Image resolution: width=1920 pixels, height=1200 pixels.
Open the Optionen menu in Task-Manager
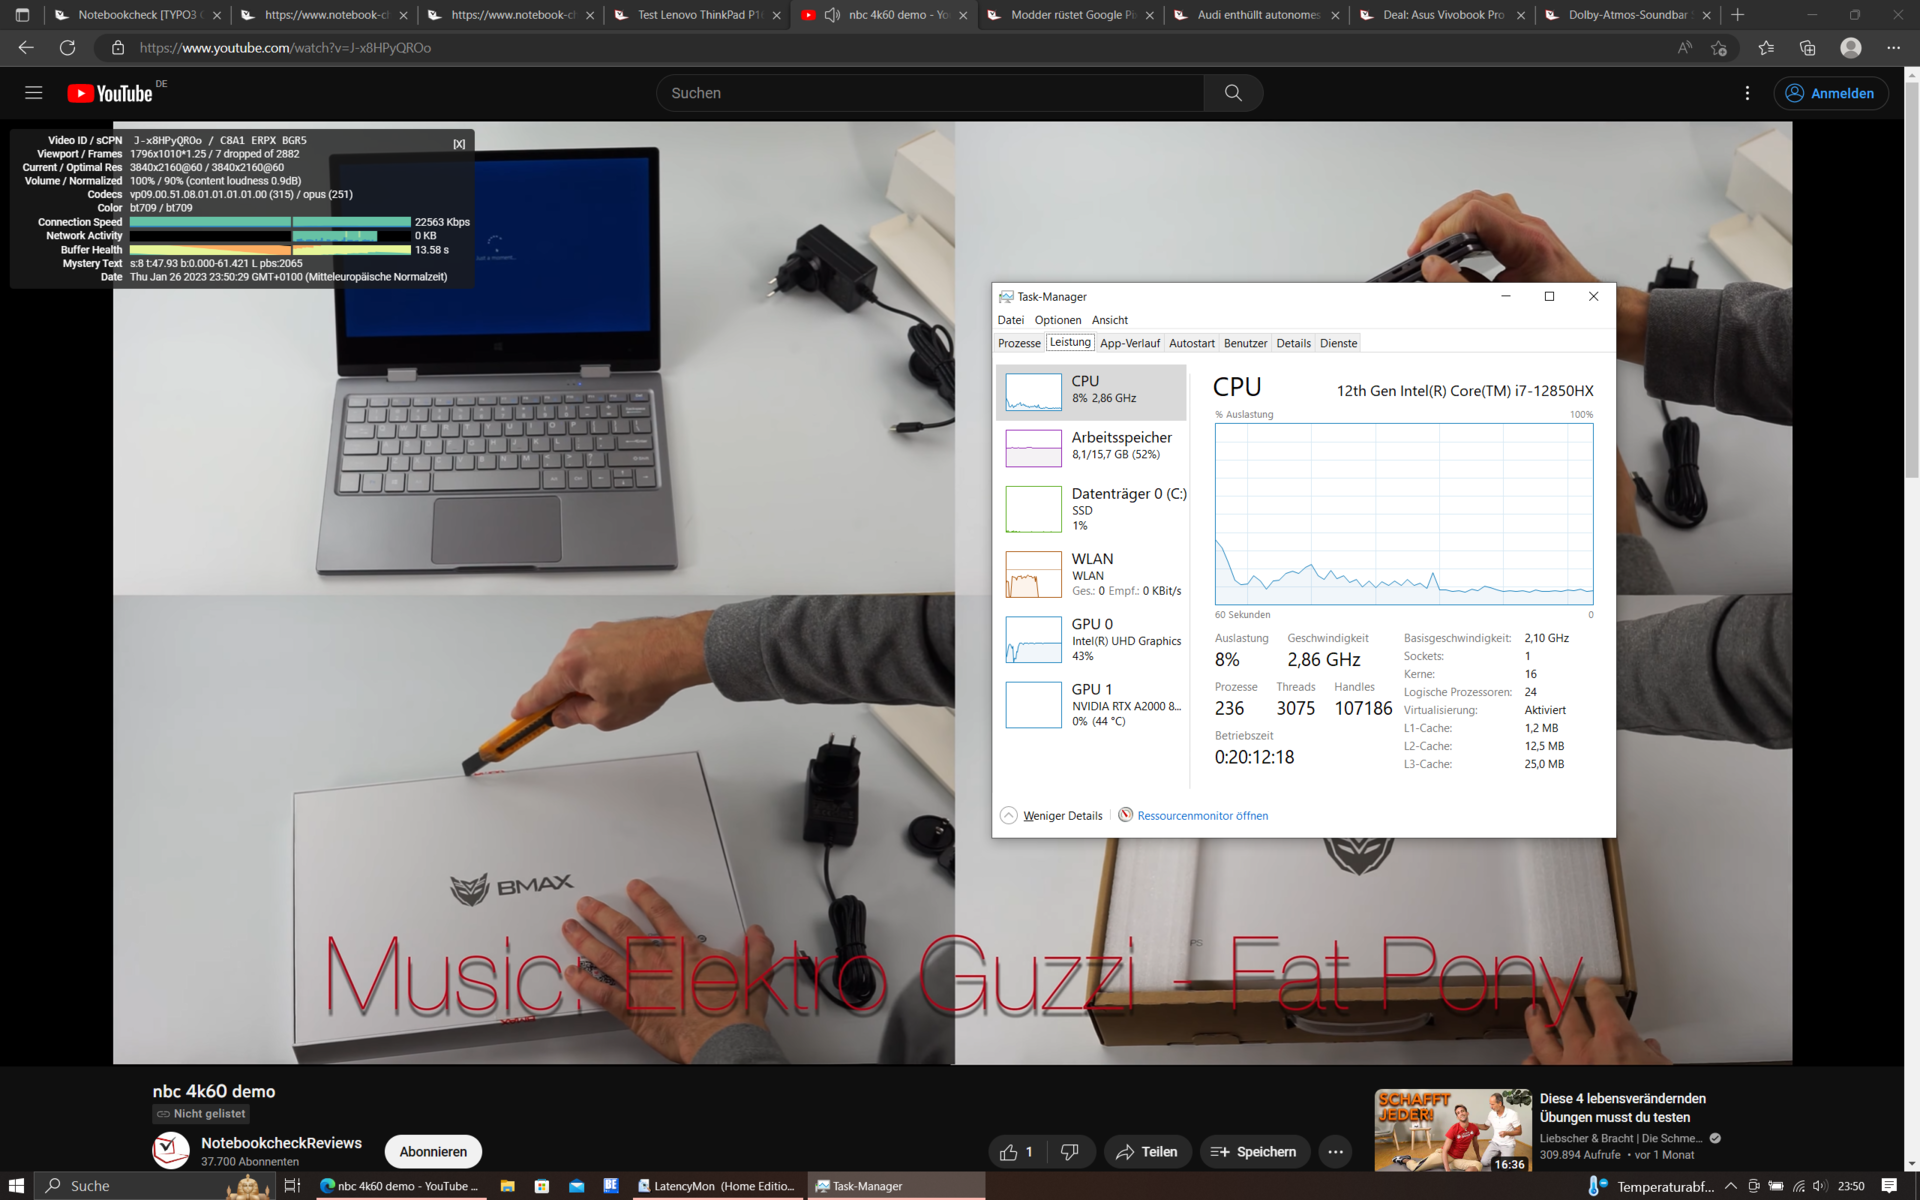[x=1058, y=320]
